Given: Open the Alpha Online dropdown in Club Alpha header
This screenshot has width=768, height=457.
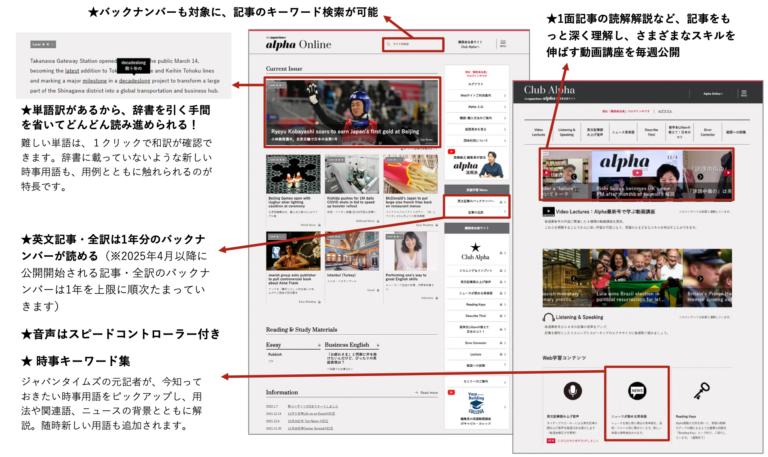Looking at the screenshot, I should tap(714, 92).
